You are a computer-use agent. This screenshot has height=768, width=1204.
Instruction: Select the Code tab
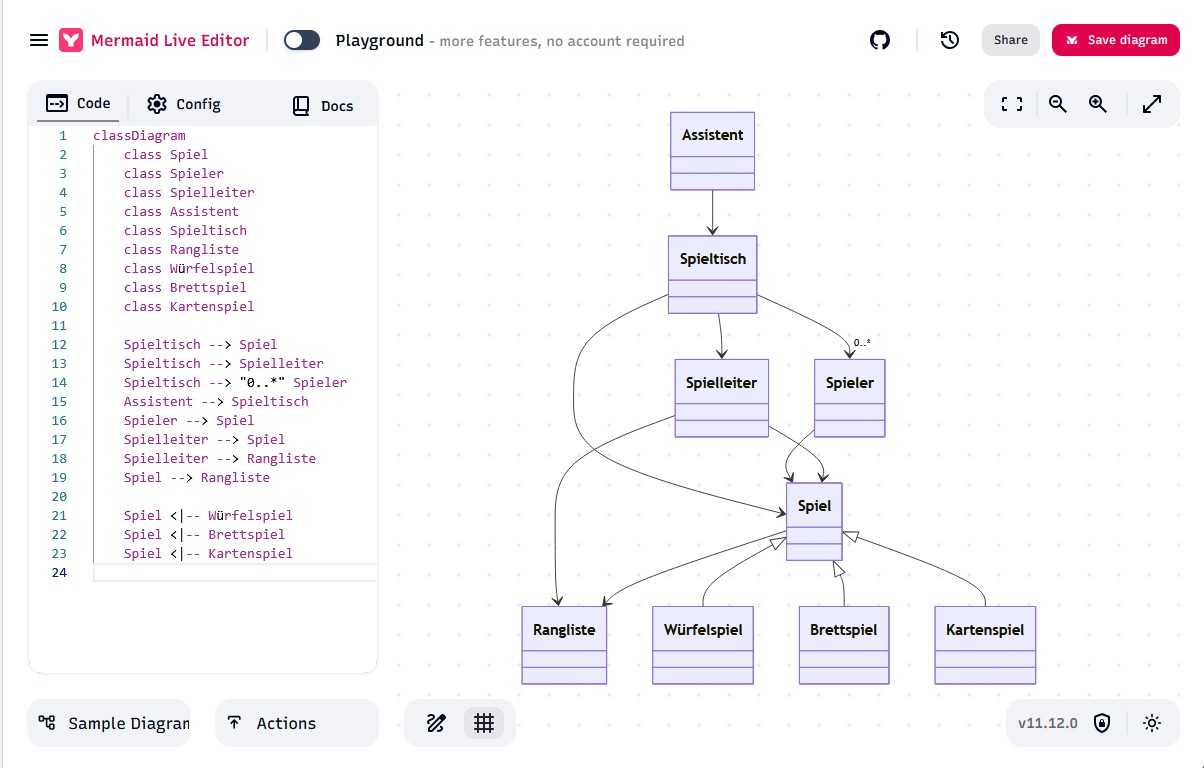79,103
